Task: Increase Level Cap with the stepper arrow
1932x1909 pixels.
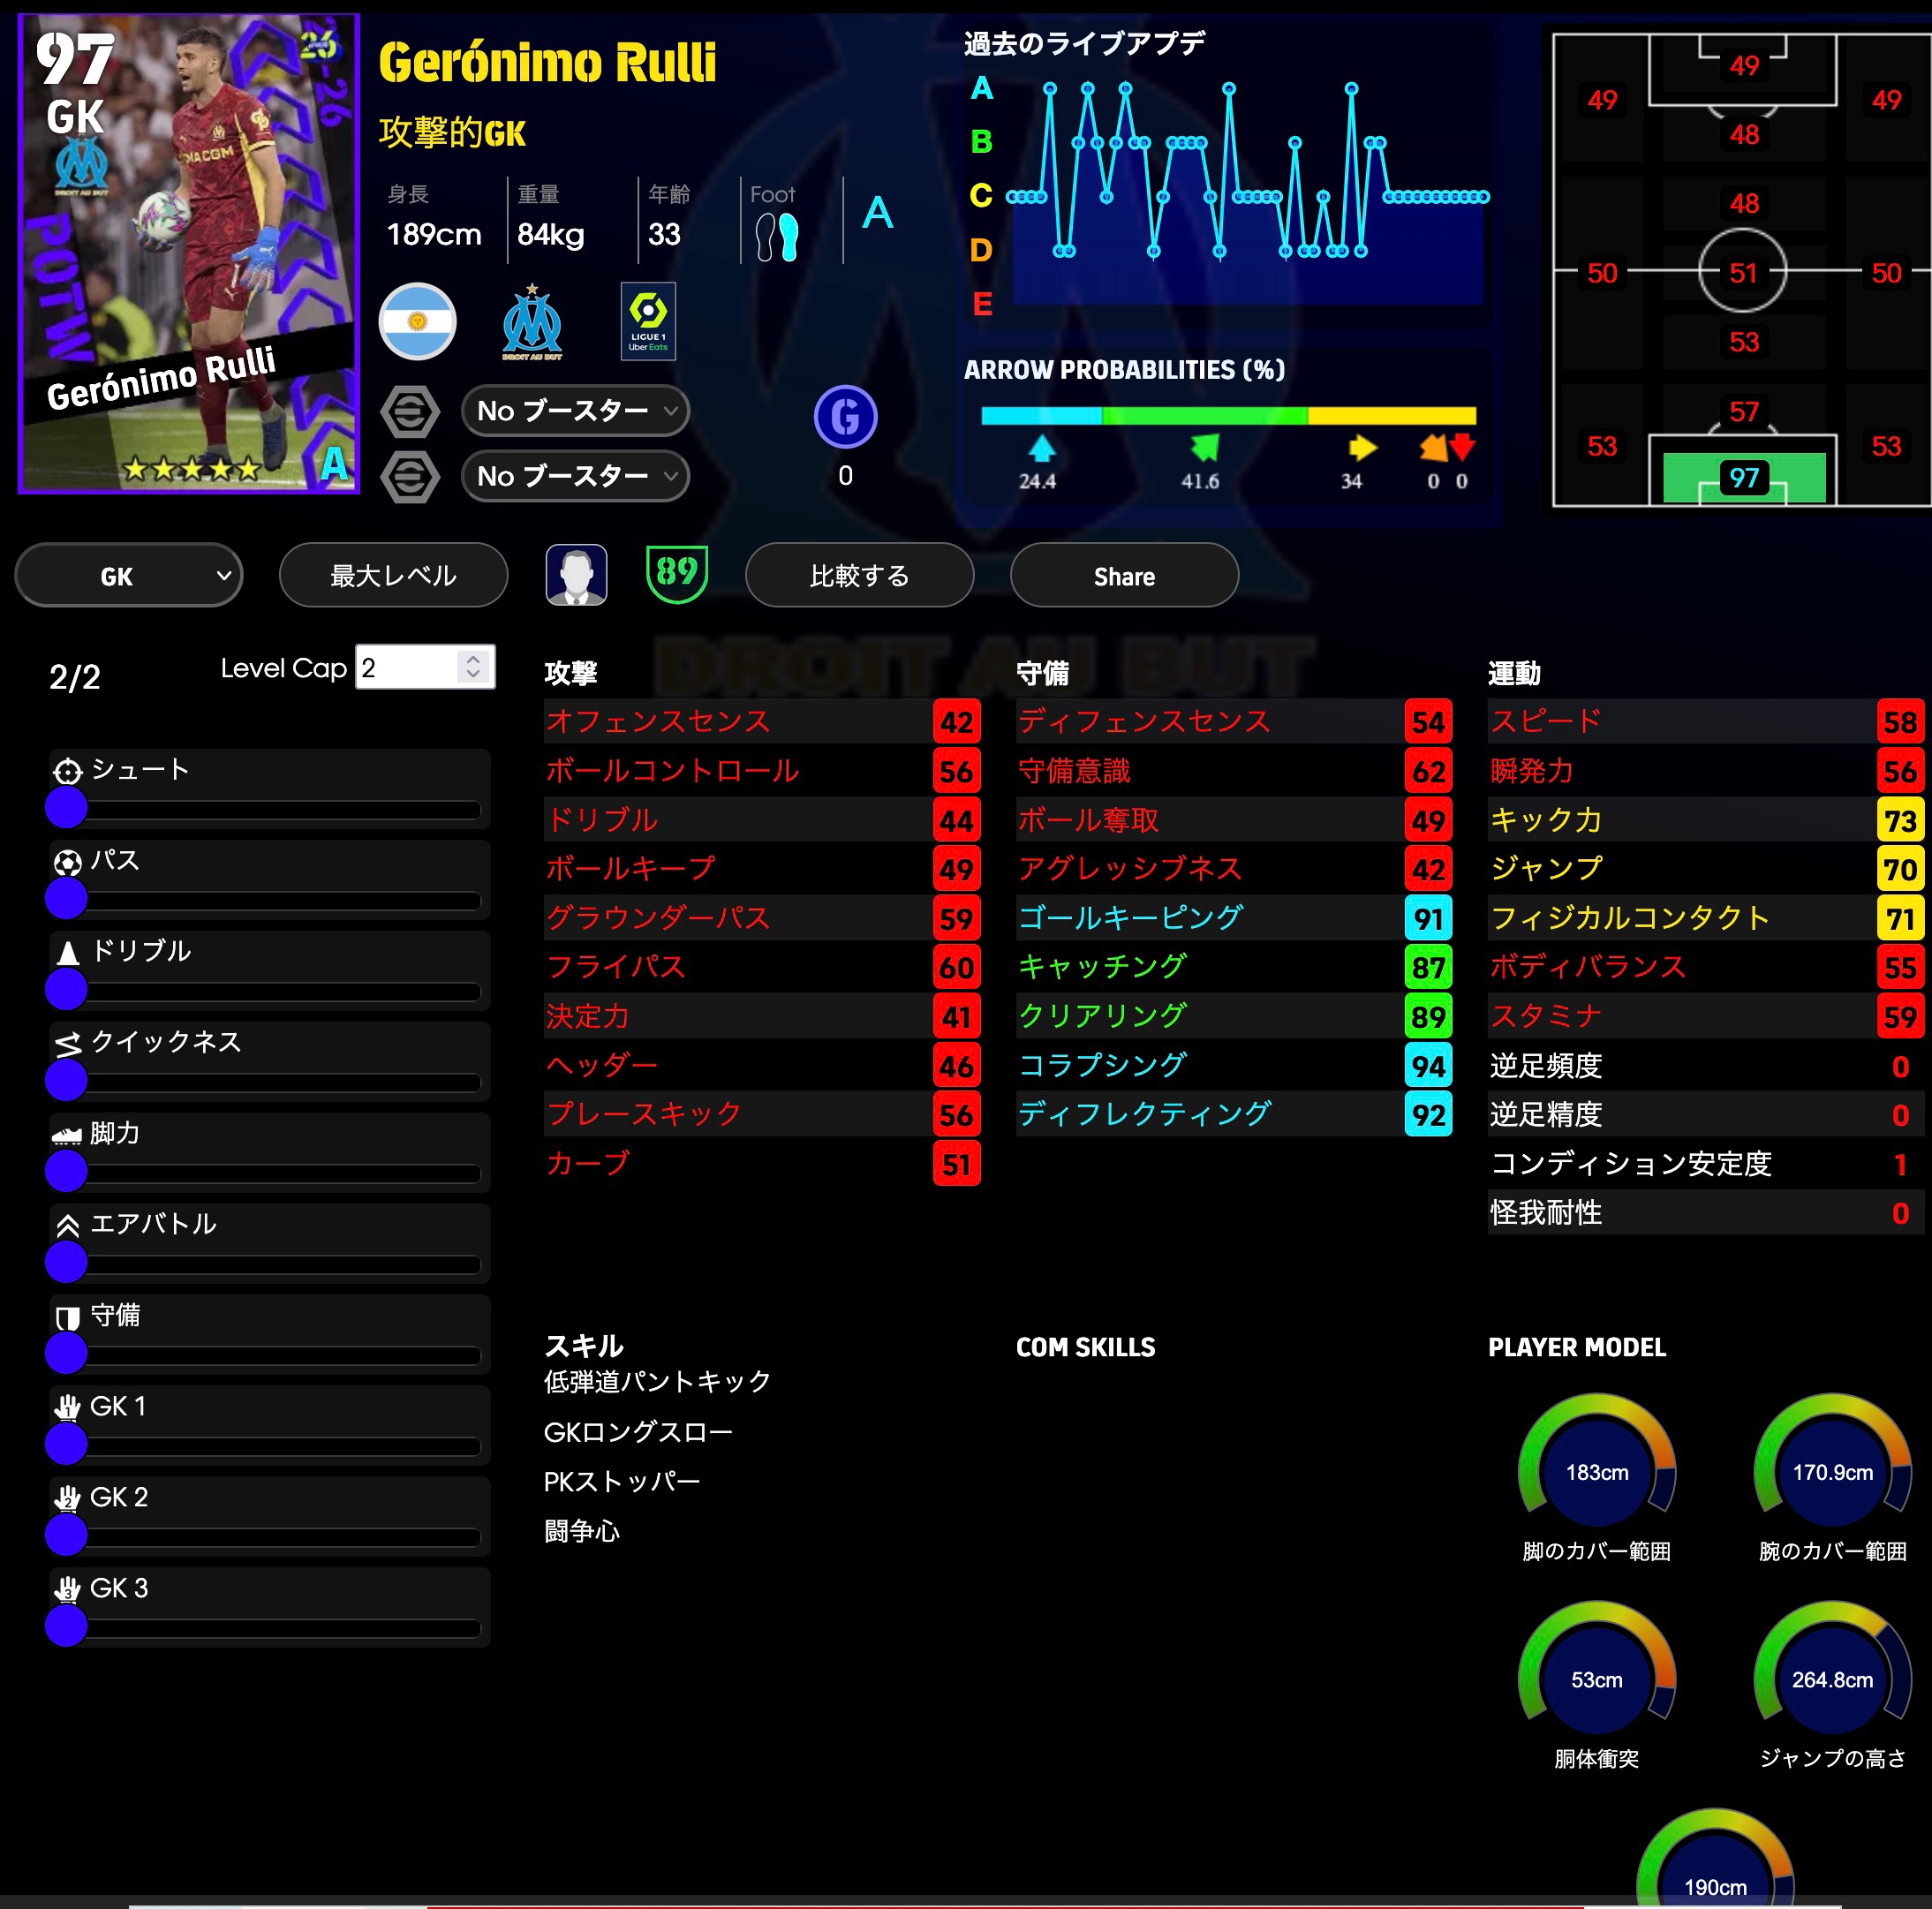Action: [474, 659]
